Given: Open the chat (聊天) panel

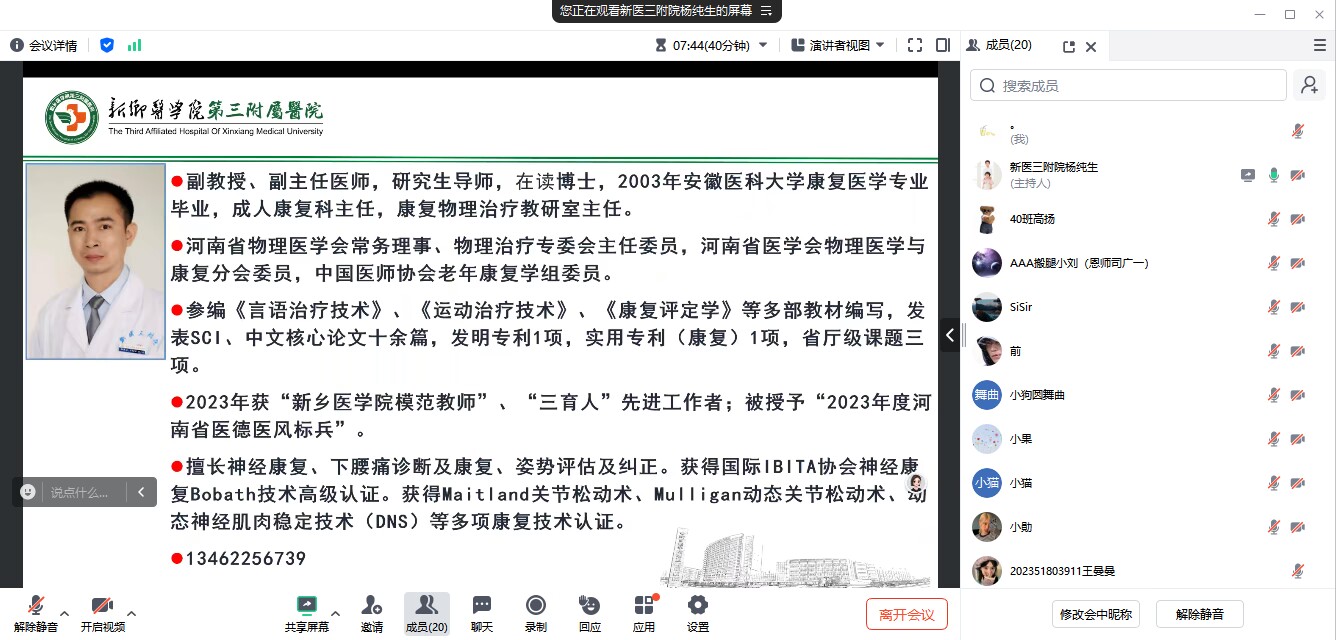Looking at the screenshot, I should (482, 612).
